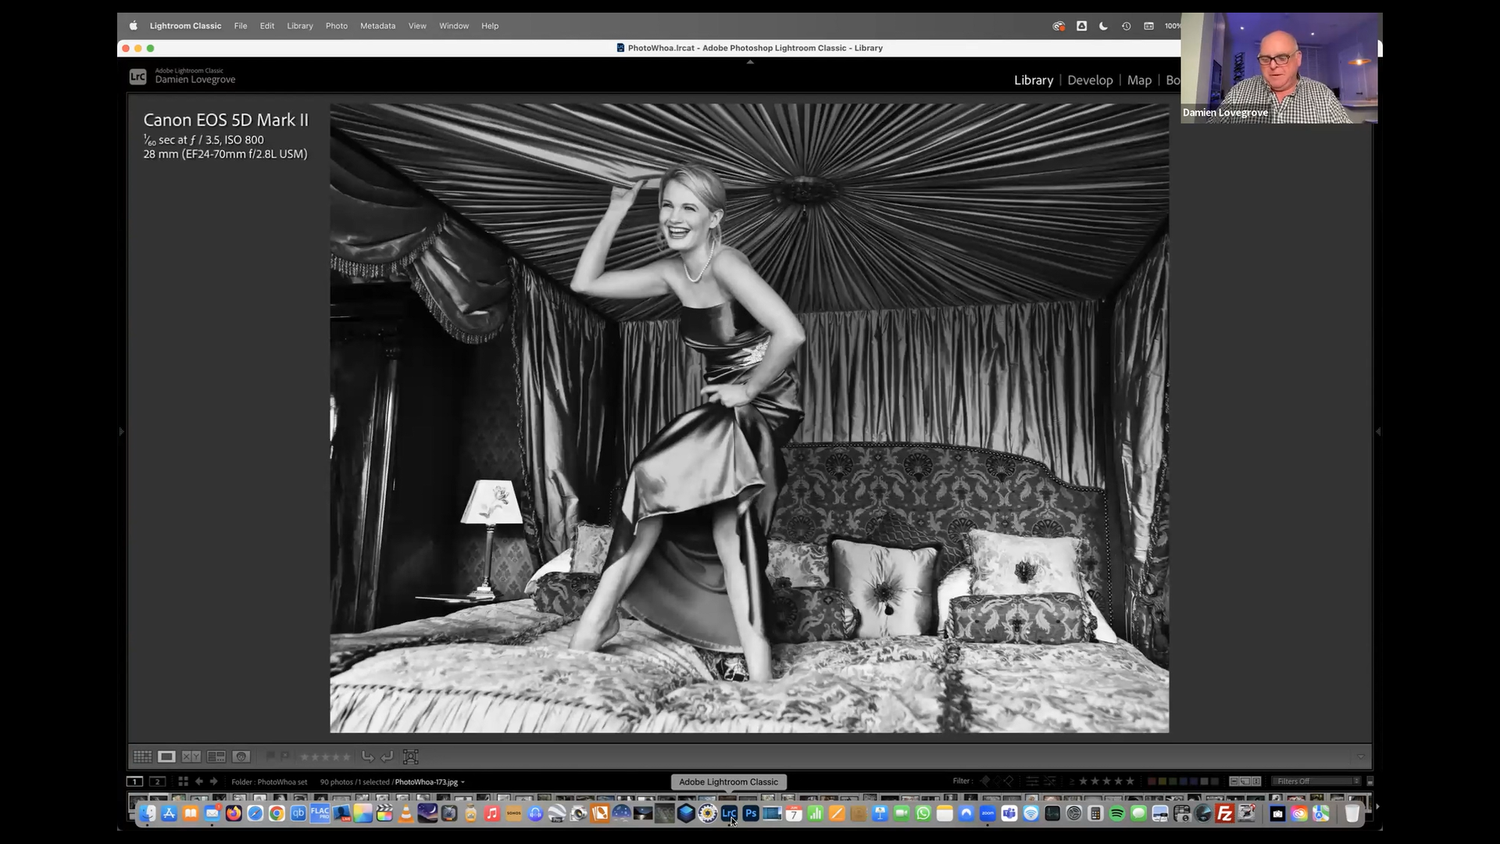The image size is (1500, 844).
Task: Open the Metadata menu
Action: tap(378, 26)
